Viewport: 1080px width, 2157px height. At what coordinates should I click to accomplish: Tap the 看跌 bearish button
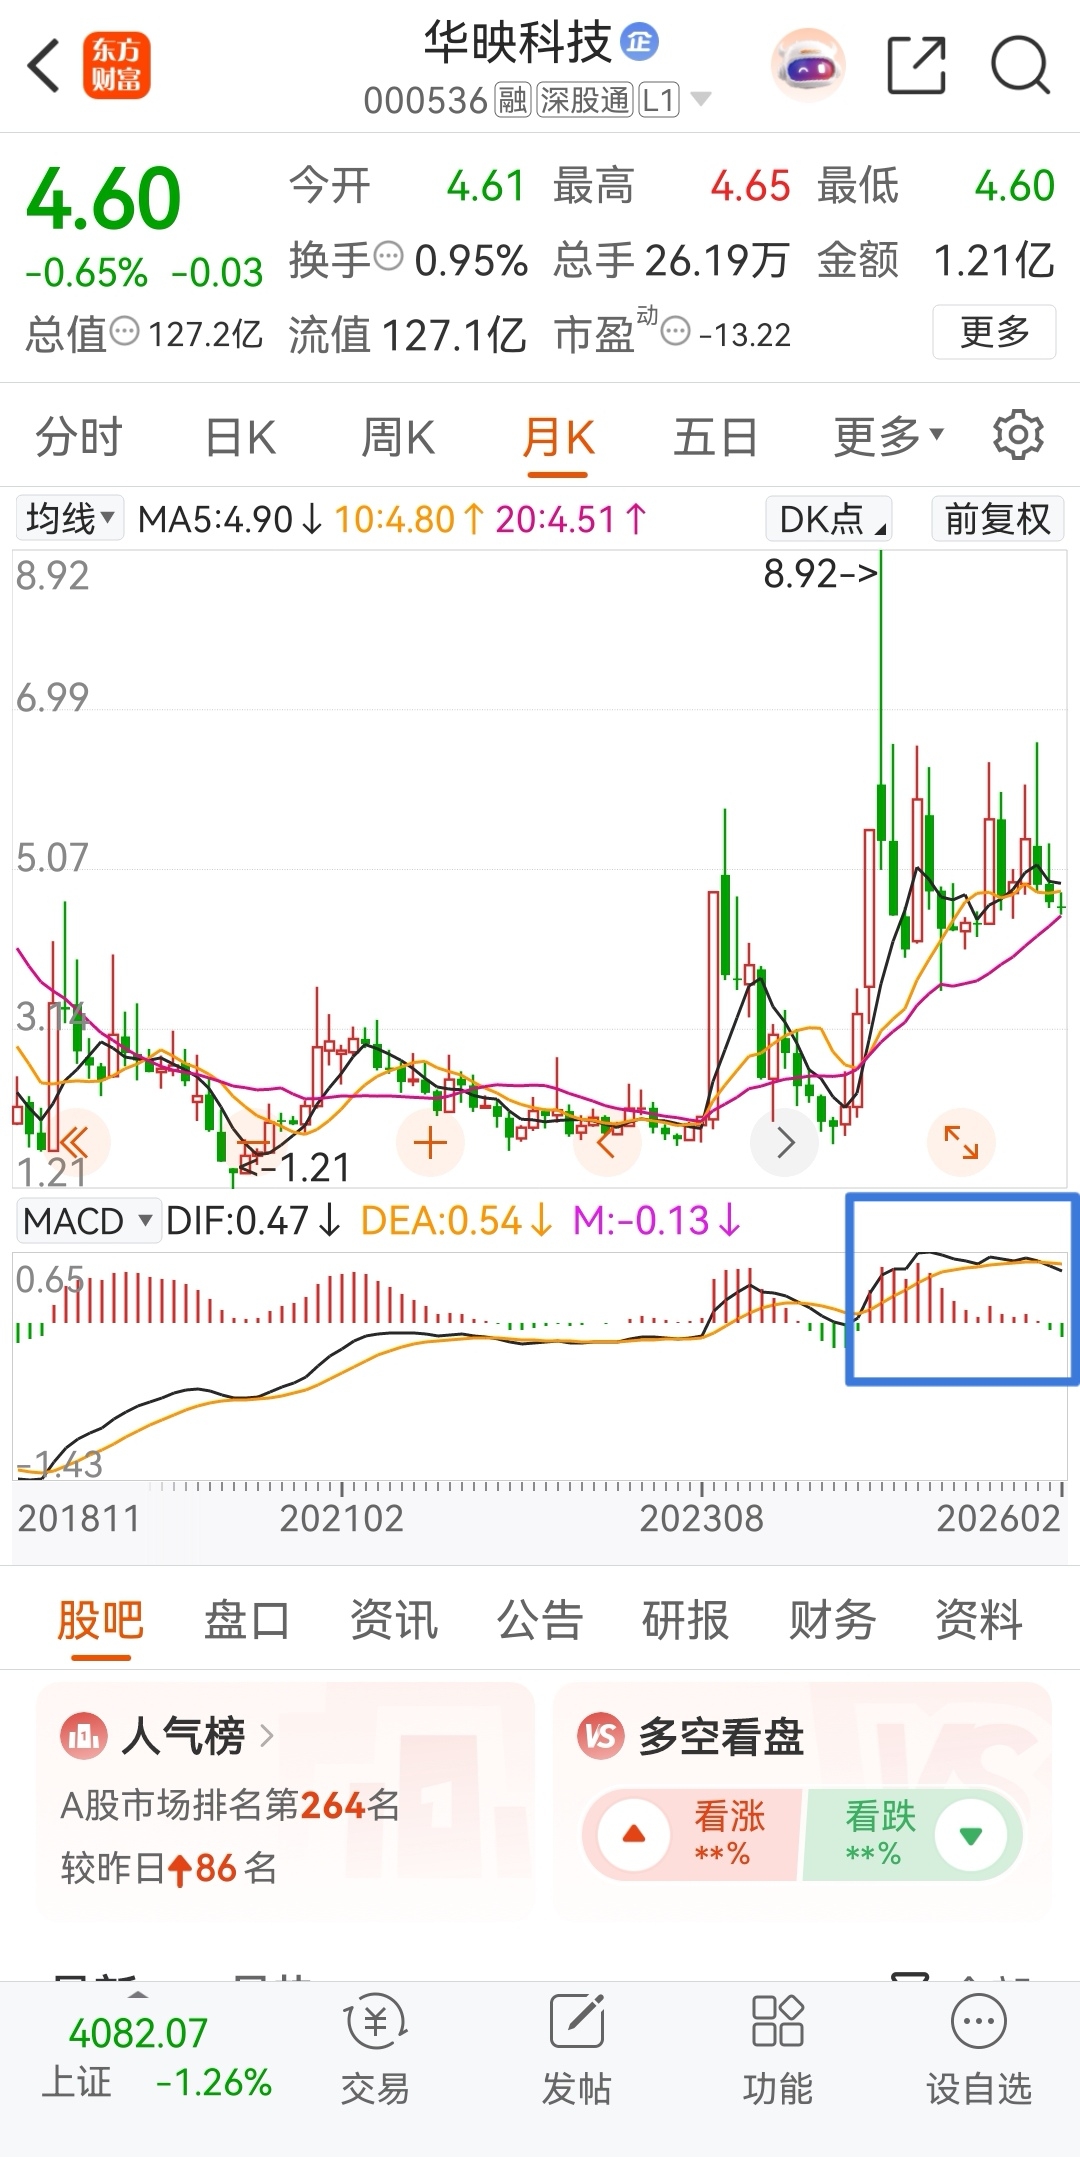tap(913, 1834)
